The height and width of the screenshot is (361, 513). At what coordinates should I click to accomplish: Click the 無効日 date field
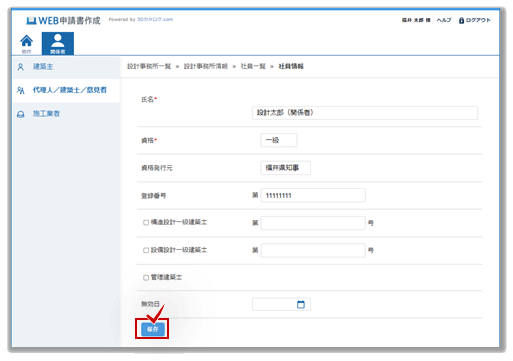281,304
